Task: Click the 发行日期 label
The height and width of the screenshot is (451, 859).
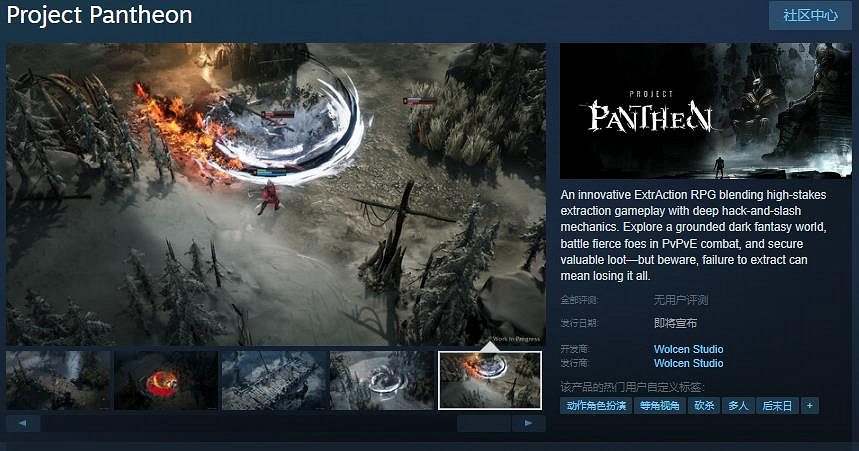Action: pos(579,323)
